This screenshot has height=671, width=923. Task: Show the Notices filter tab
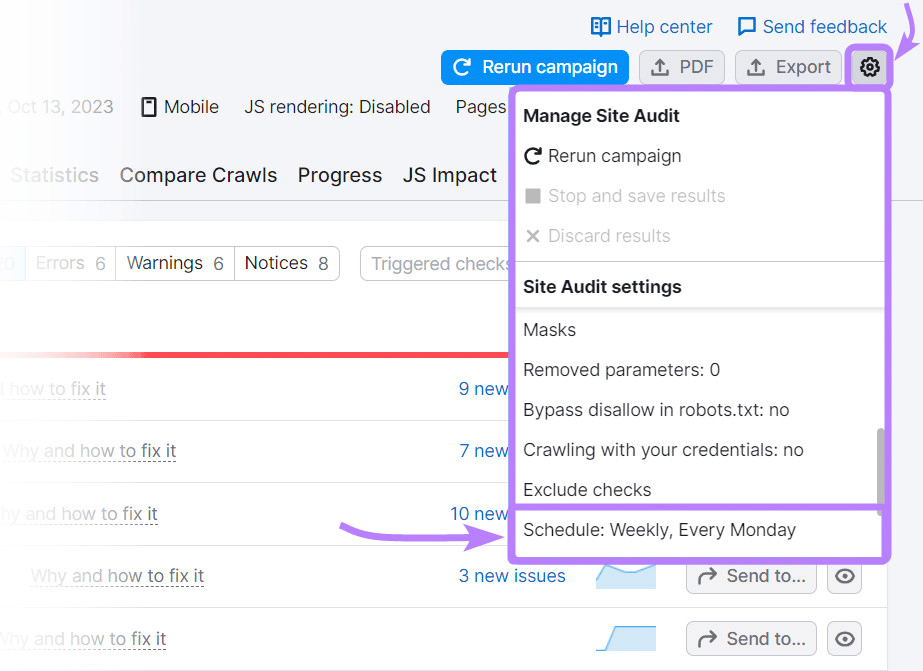(286, 263)
